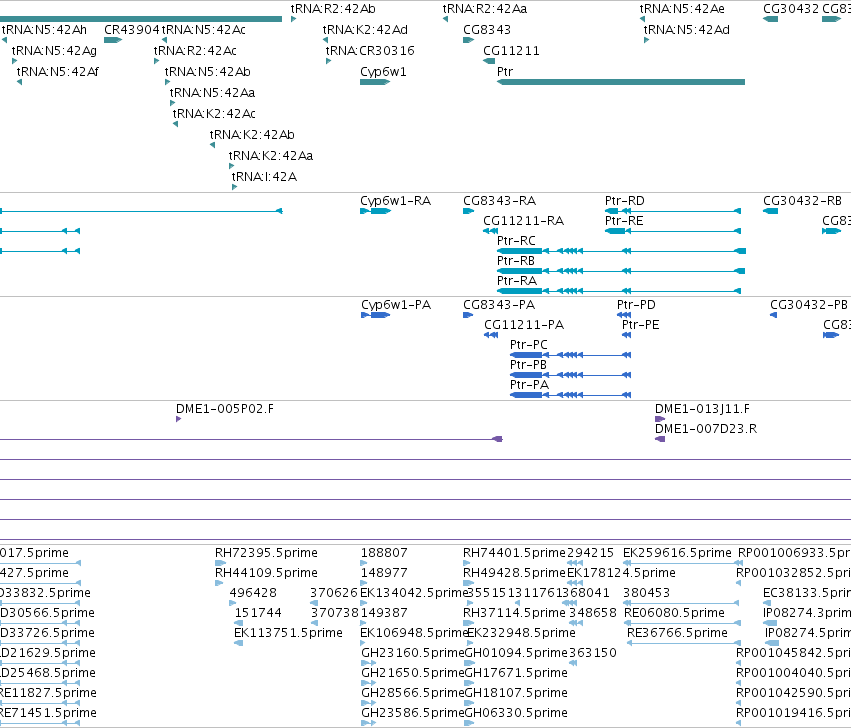Click the tRNA:R2:42Ac gene label
851x728 pixels.
tap(195, 51)
